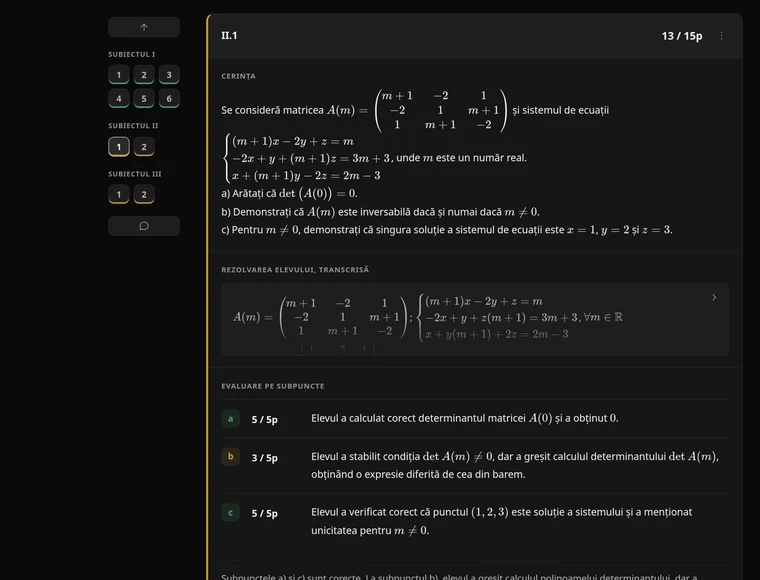Select Subiectul II question 1
Viewport: 760px width, 580px height.
[x=119, y=147]
